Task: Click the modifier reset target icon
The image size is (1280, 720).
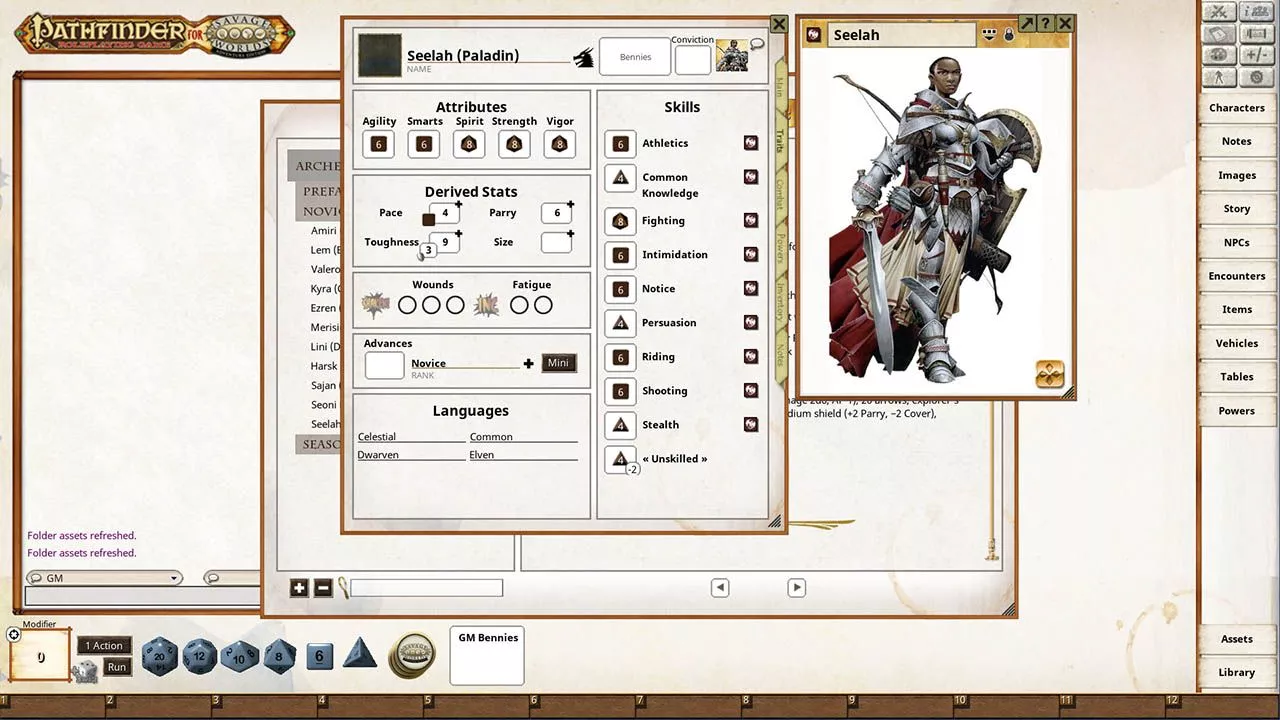Action: pos(14,634)
